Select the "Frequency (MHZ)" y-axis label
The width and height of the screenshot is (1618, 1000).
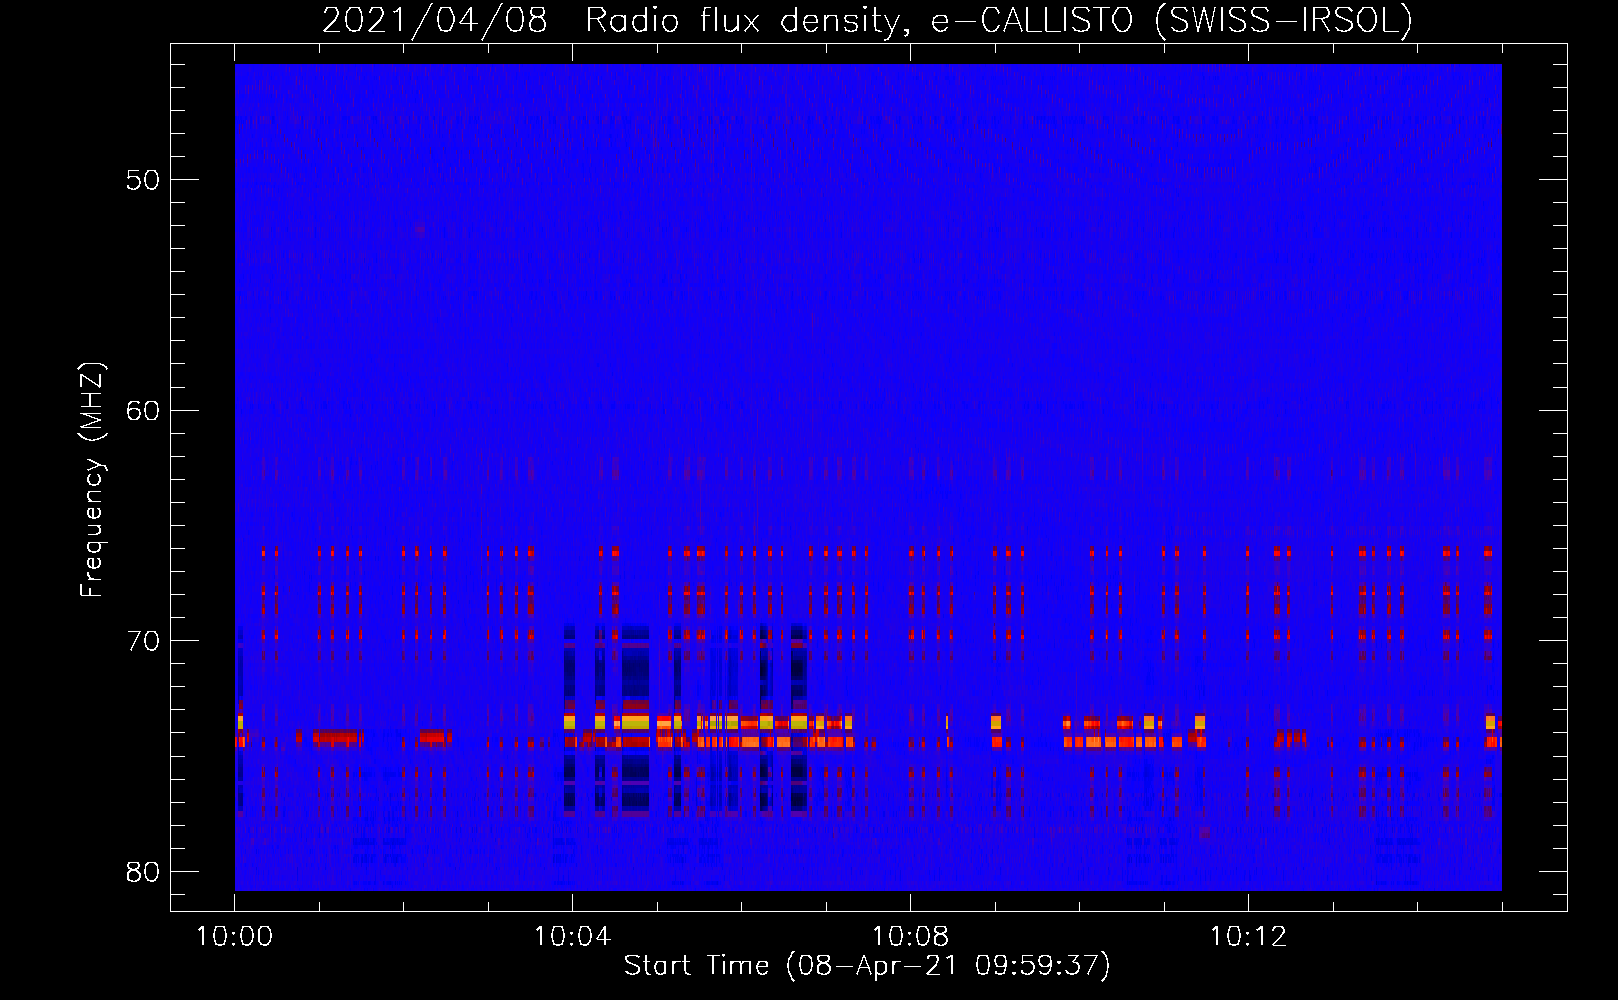pos(91,480)
